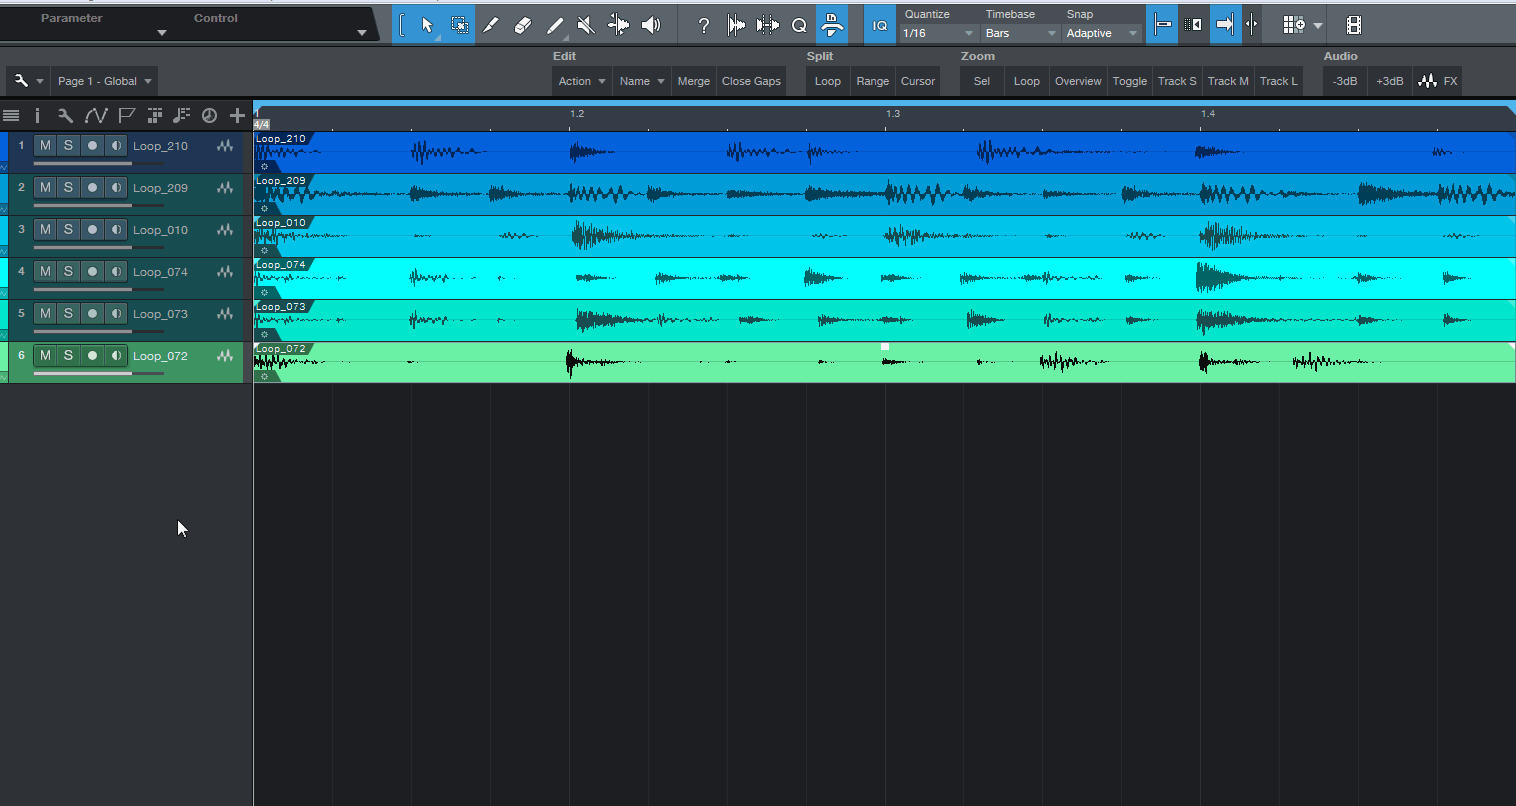The width and height of the screenshot is (1516, 806).
Task: Click the Macro toolbar icon
Action: click(x=832, y=25)
